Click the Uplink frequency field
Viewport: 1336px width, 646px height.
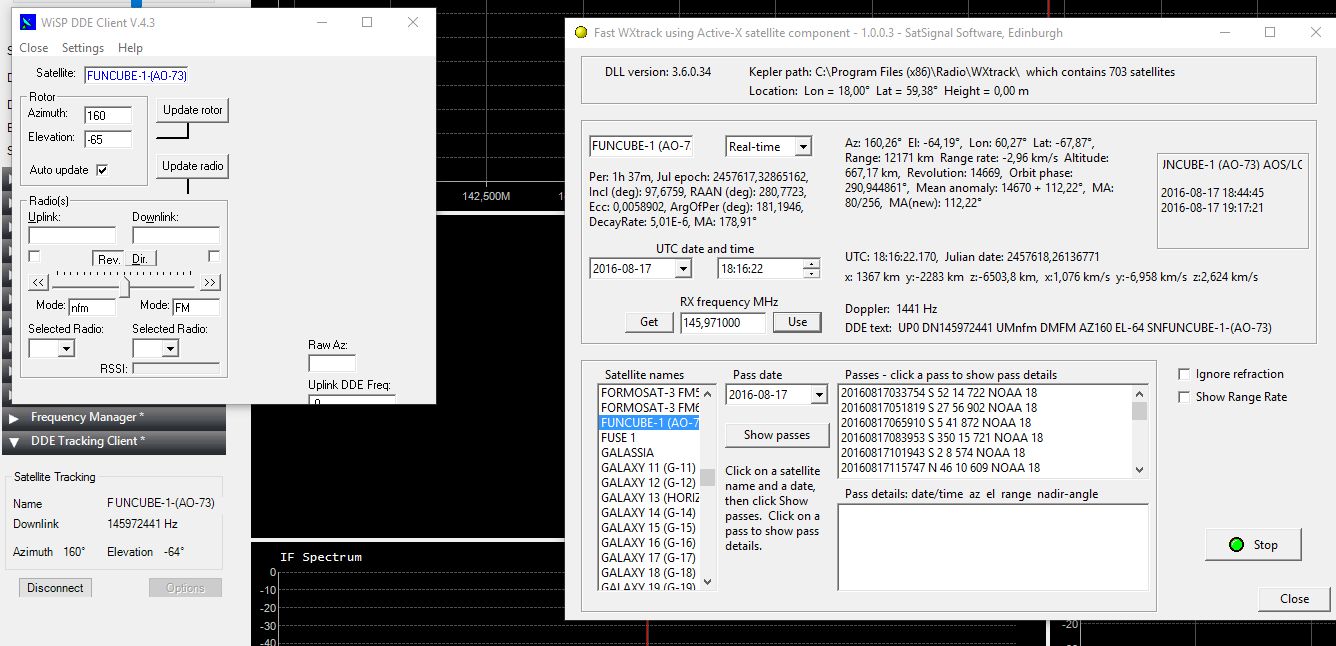pyautogui.click(x=72, y=235)
